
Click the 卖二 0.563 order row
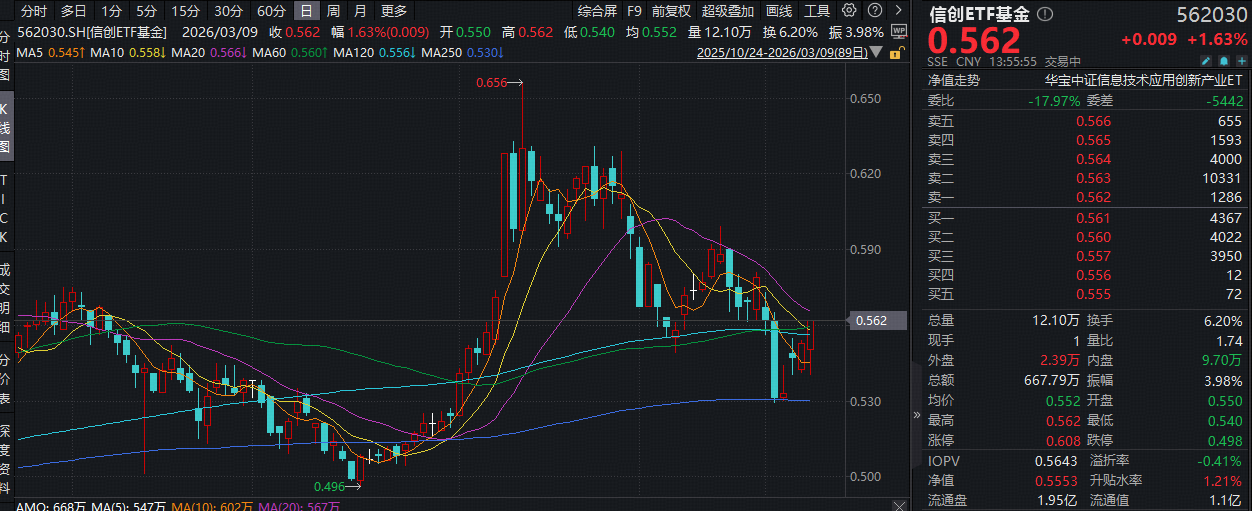(x=1085, y=178)
